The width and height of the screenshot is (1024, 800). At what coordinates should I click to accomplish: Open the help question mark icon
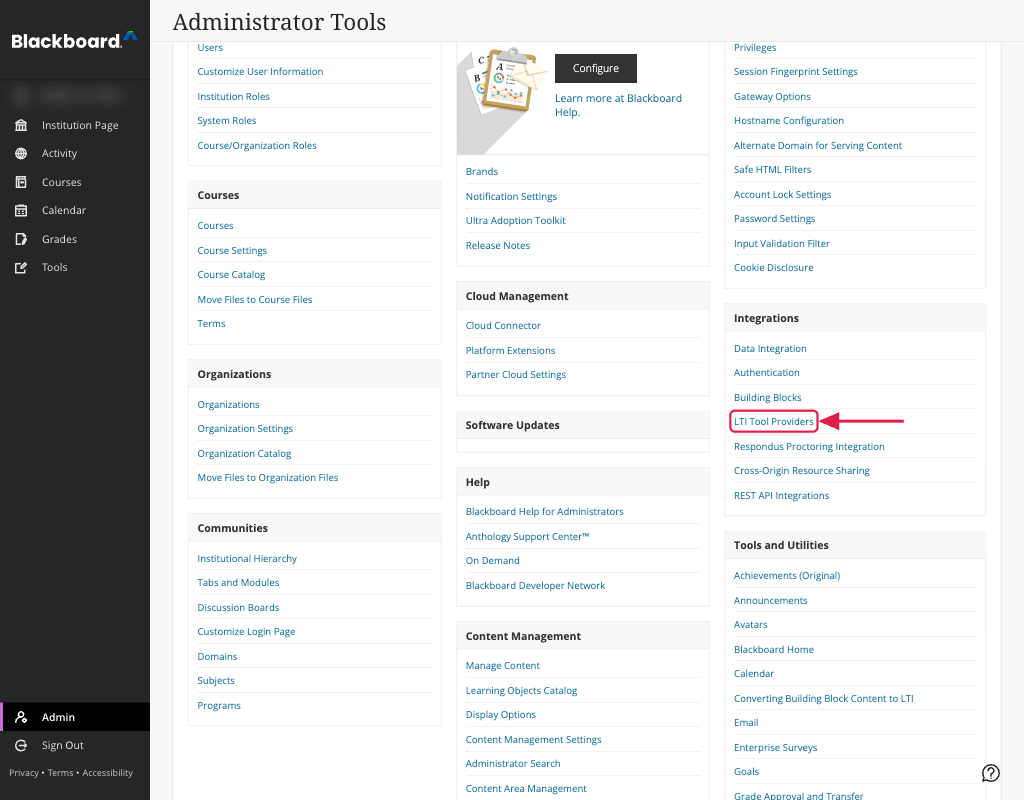(x=990, y=773)
